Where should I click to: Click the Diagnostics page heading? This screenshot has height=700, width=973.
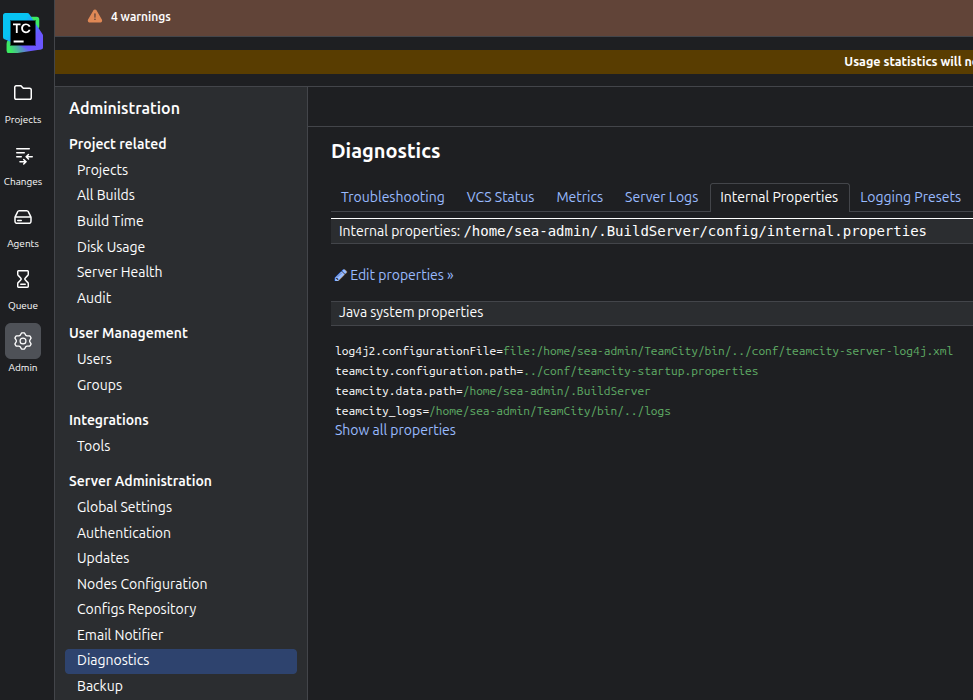[385, 151]
